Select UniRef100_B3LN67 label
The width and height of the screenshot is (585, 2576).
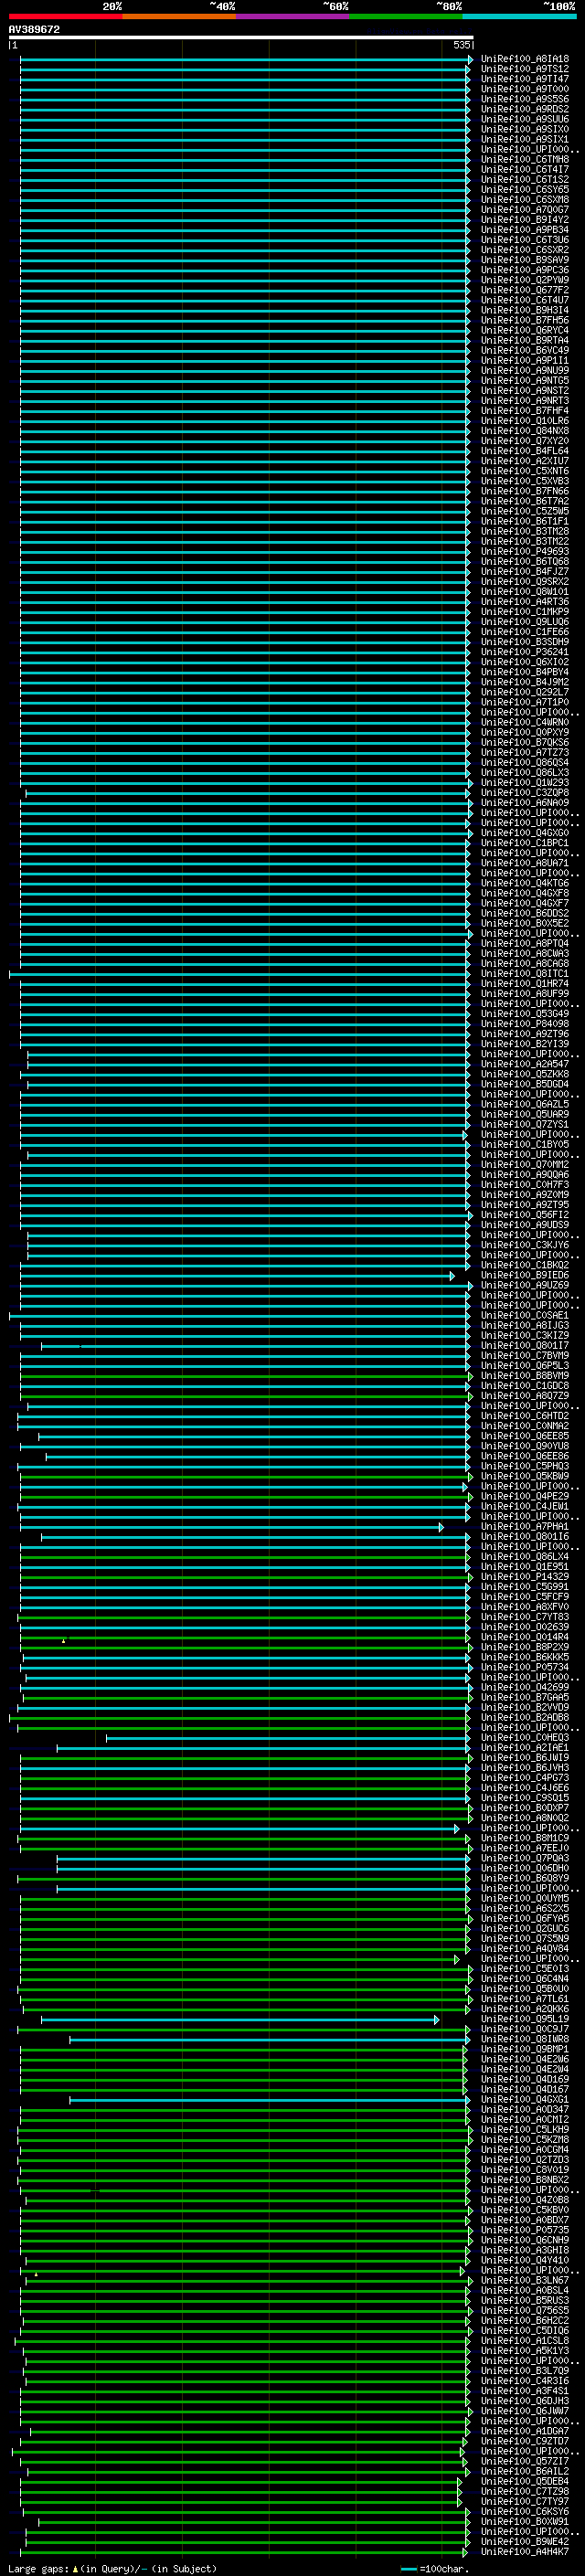coord(525,2281)
